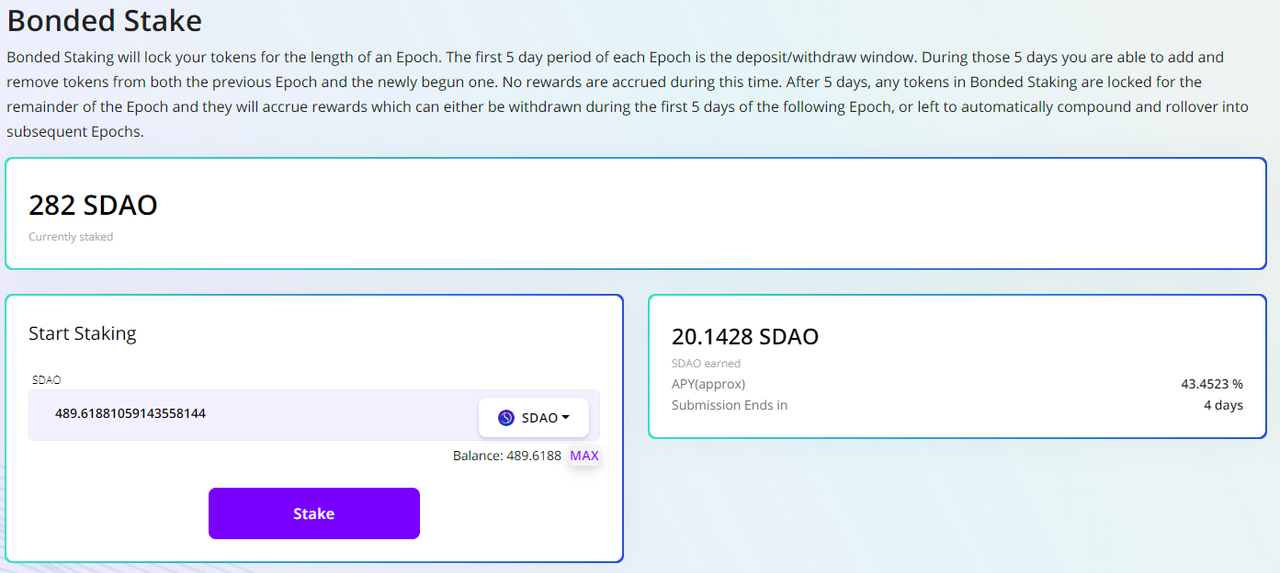
Task: Click the Bonded Staking description paragraph
Action: click(630, 94)
